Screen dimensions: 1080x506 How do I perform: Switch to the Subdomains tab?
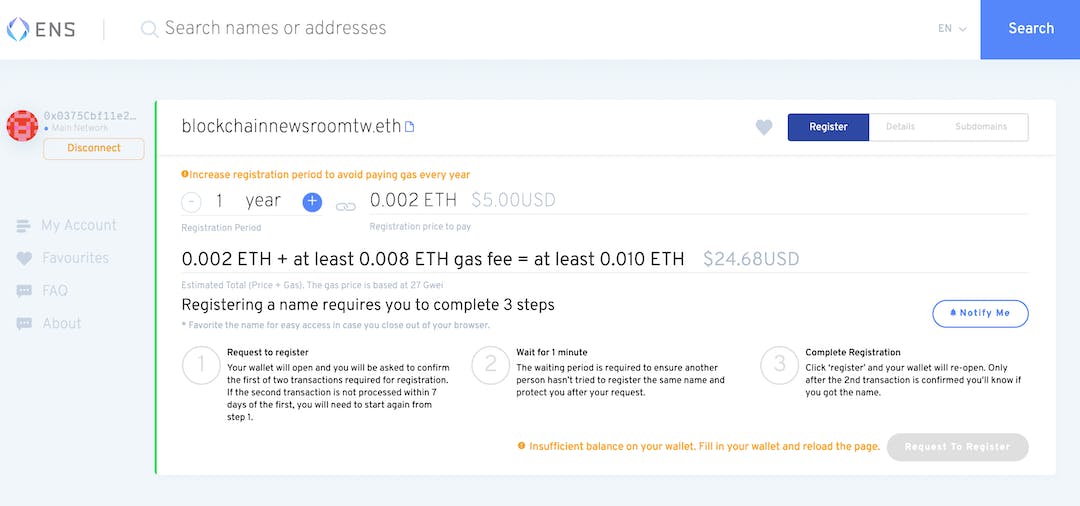pos(981,127)
